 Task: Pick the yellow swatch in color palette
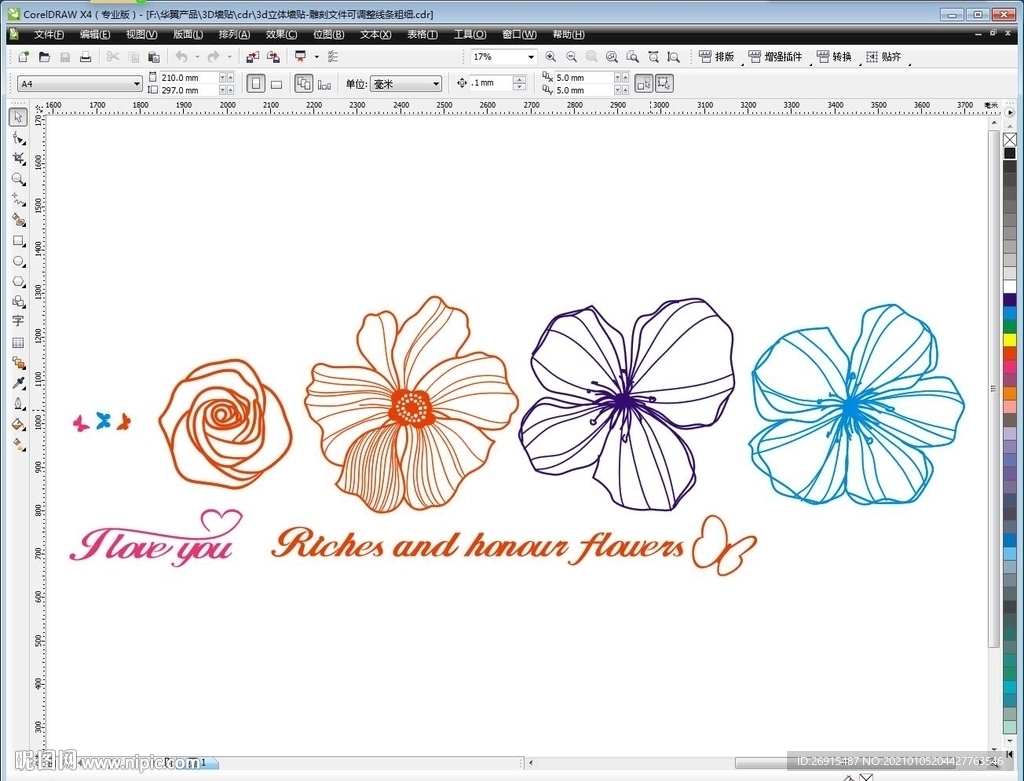click(1010, 340)
